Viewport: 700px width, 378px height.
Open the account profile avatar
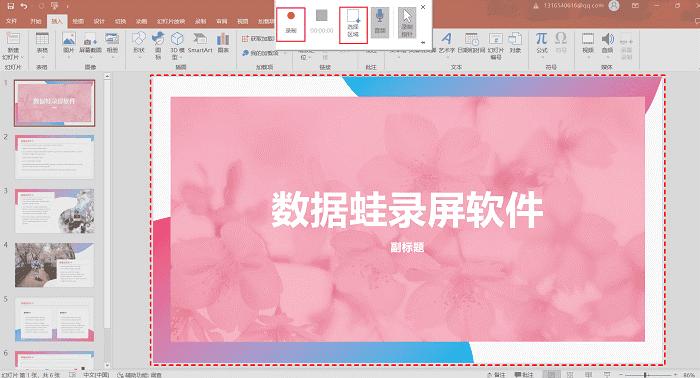[614, 6]
